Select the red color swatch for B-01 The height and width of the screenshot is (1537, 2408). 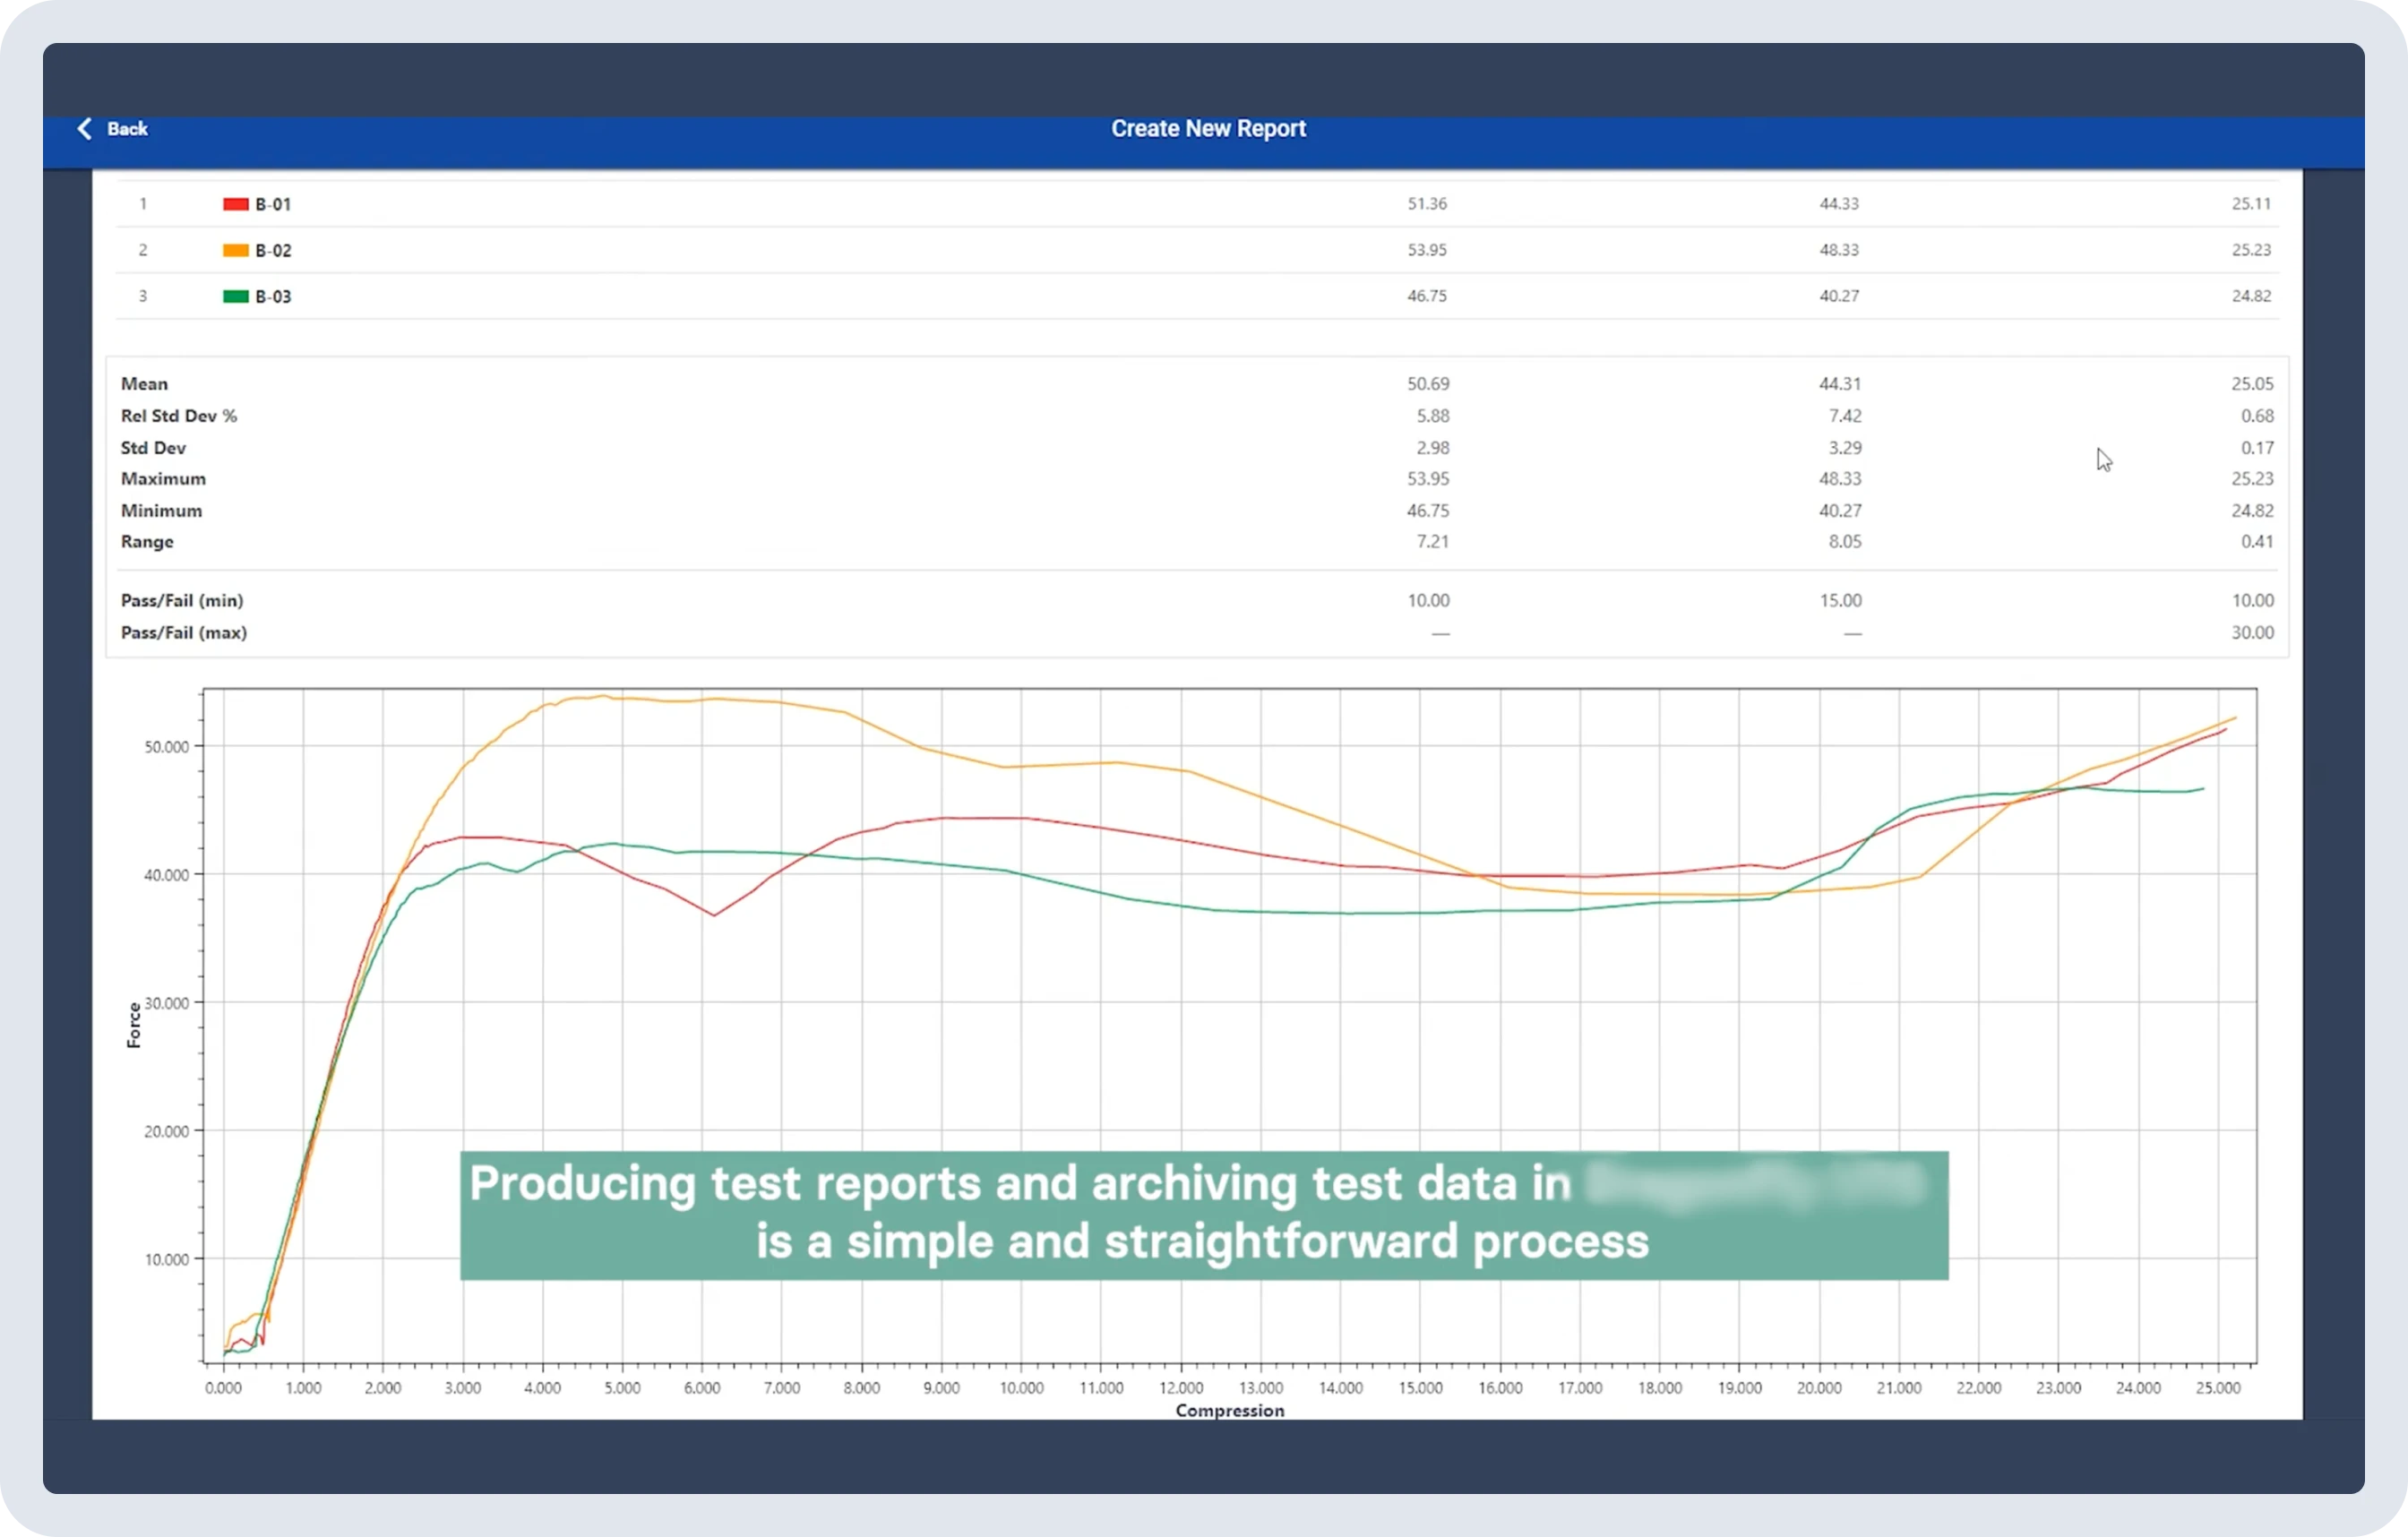click(234, 203)
